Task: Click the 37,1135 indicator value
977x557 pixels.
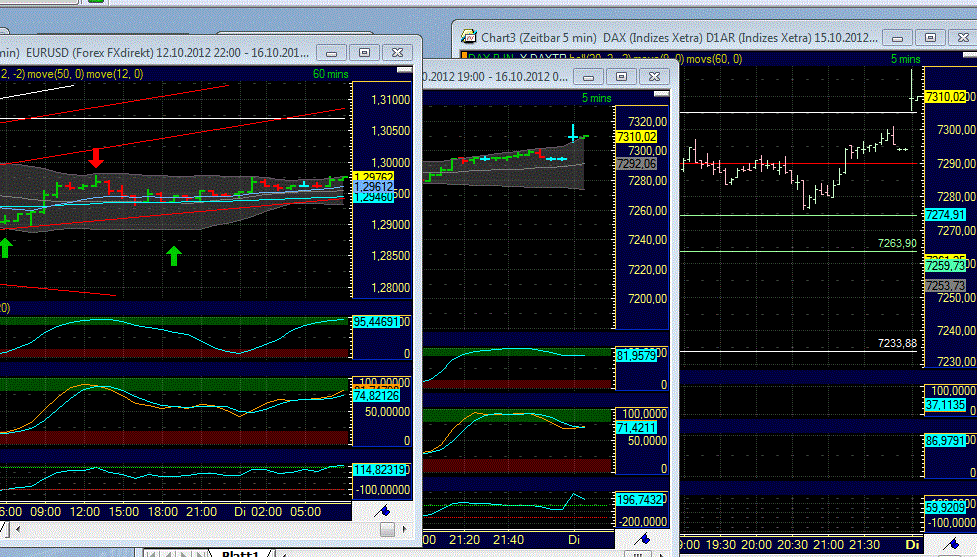Action: coord(945,405)
